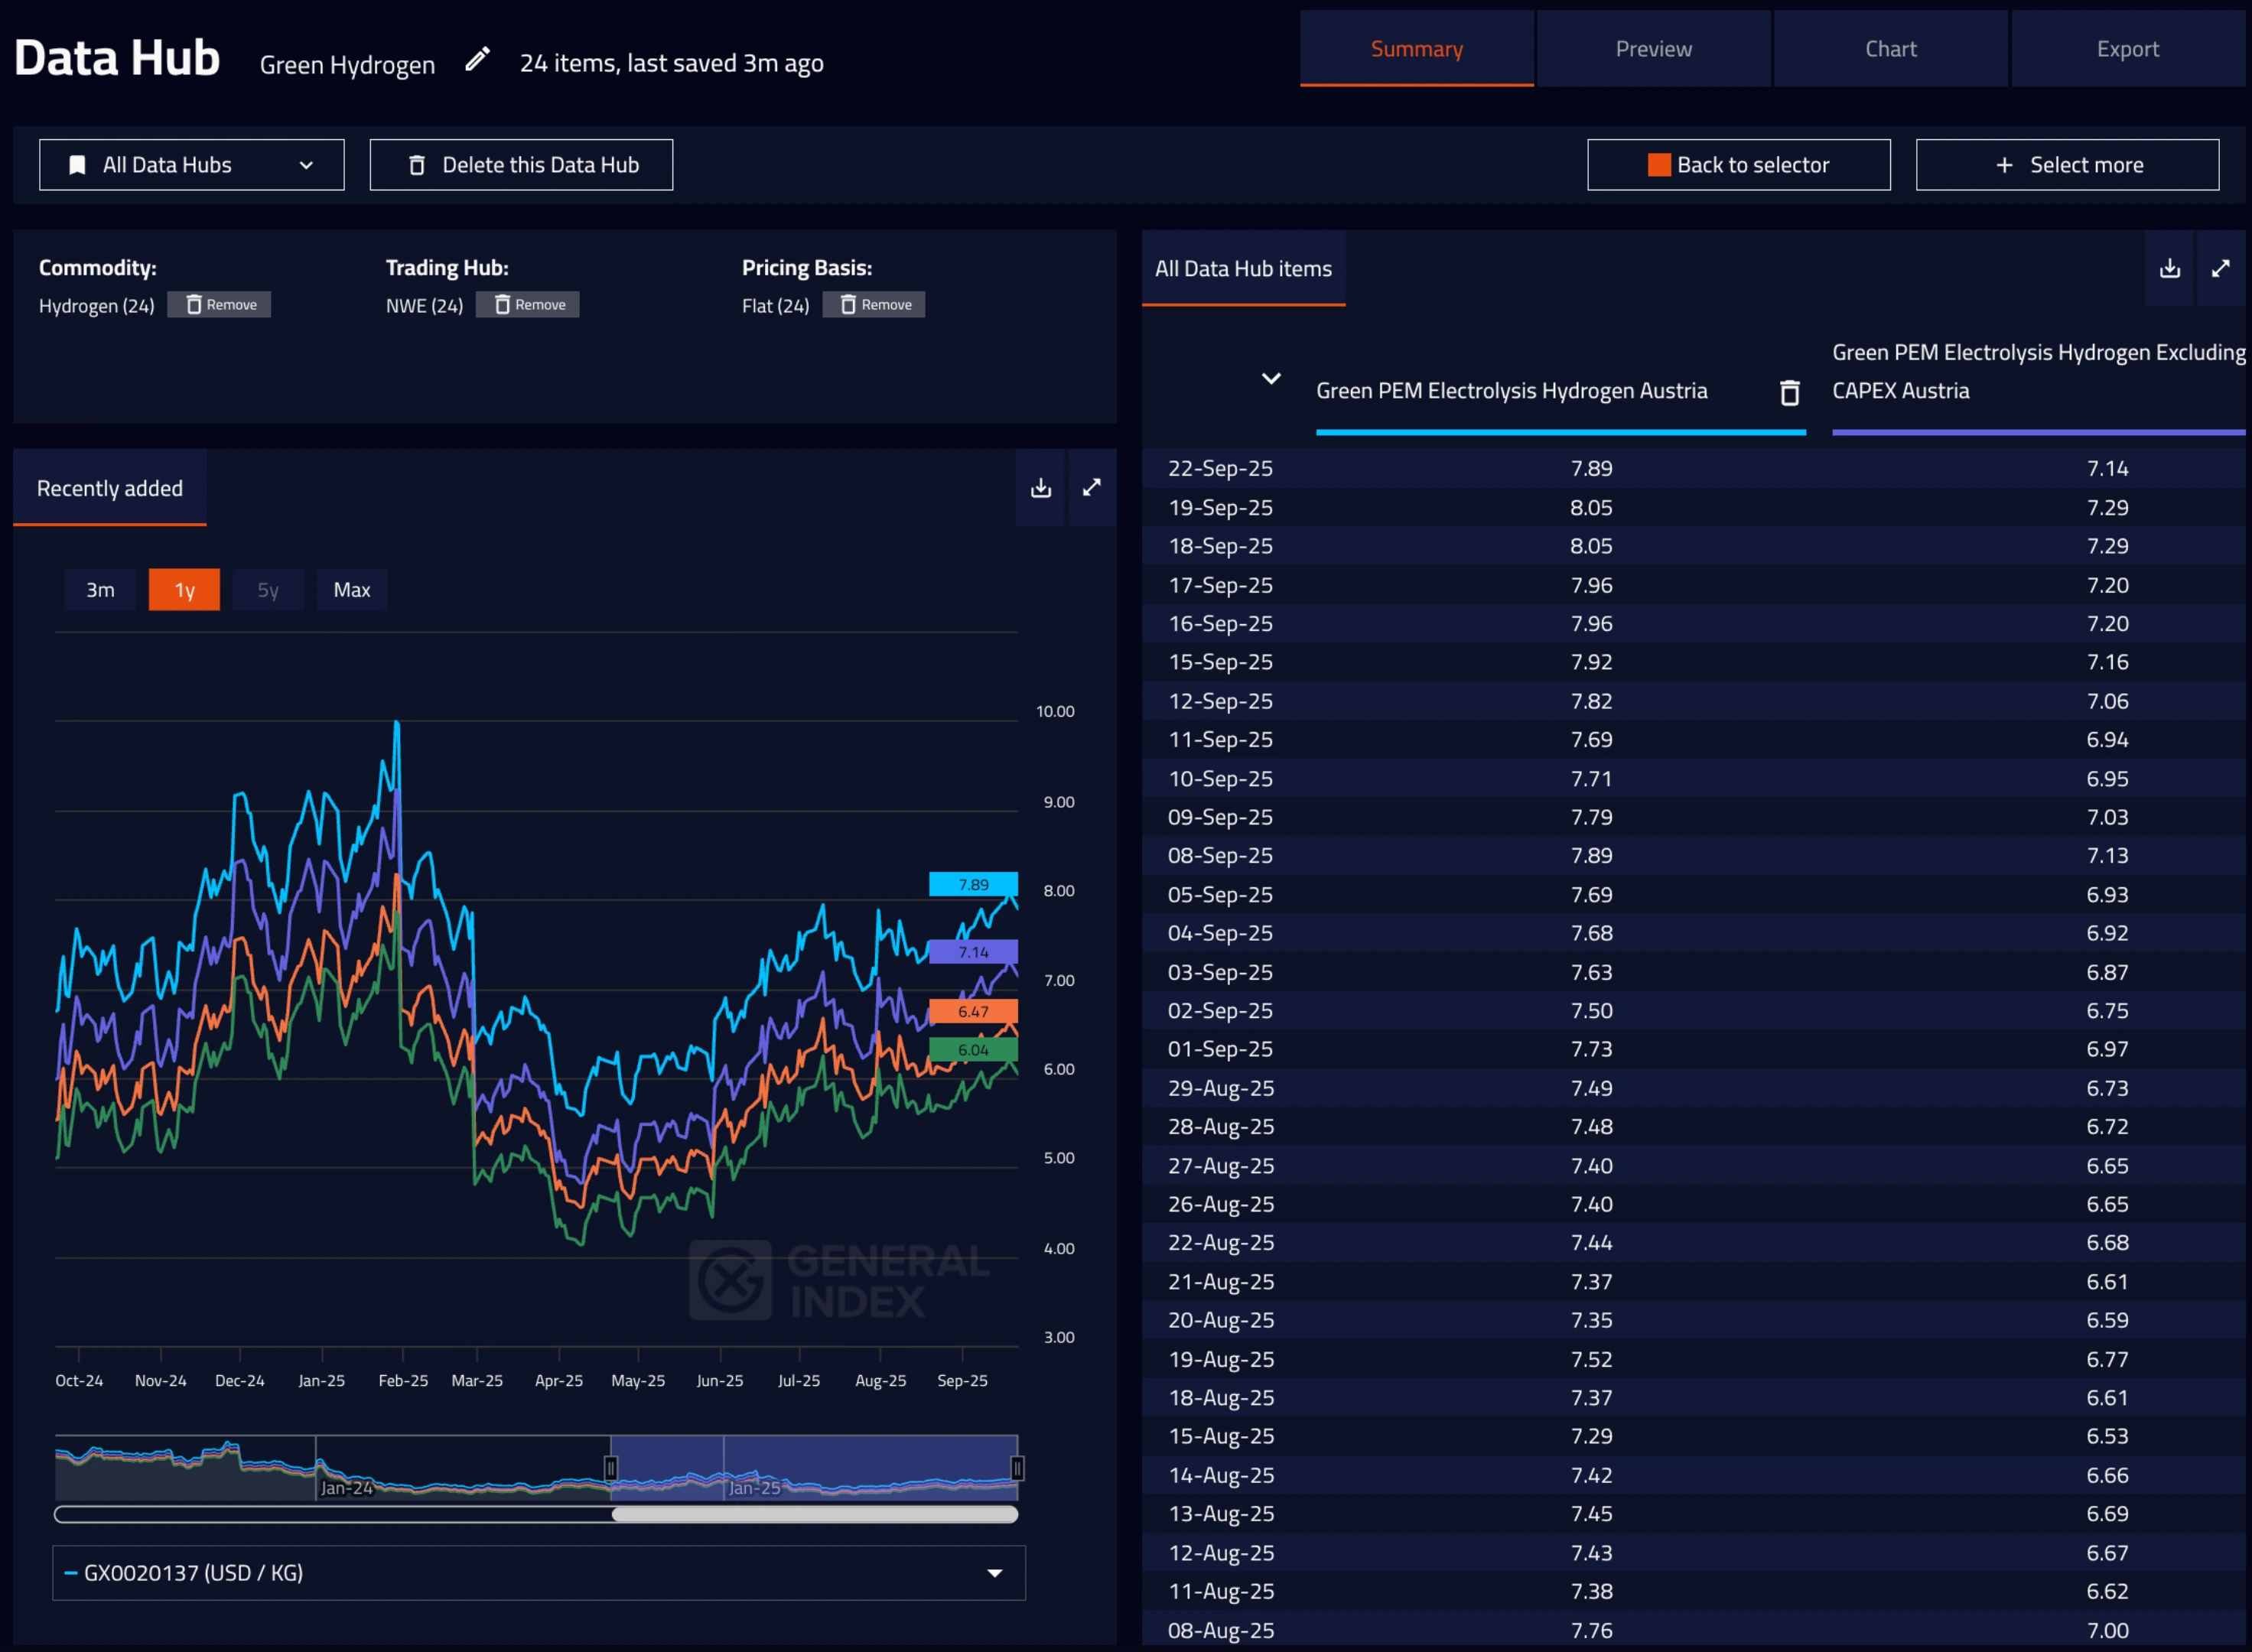Viewport: 2252px width, 1652px height.
Task: Select the 1y time range
Action: tap(184, 590)
